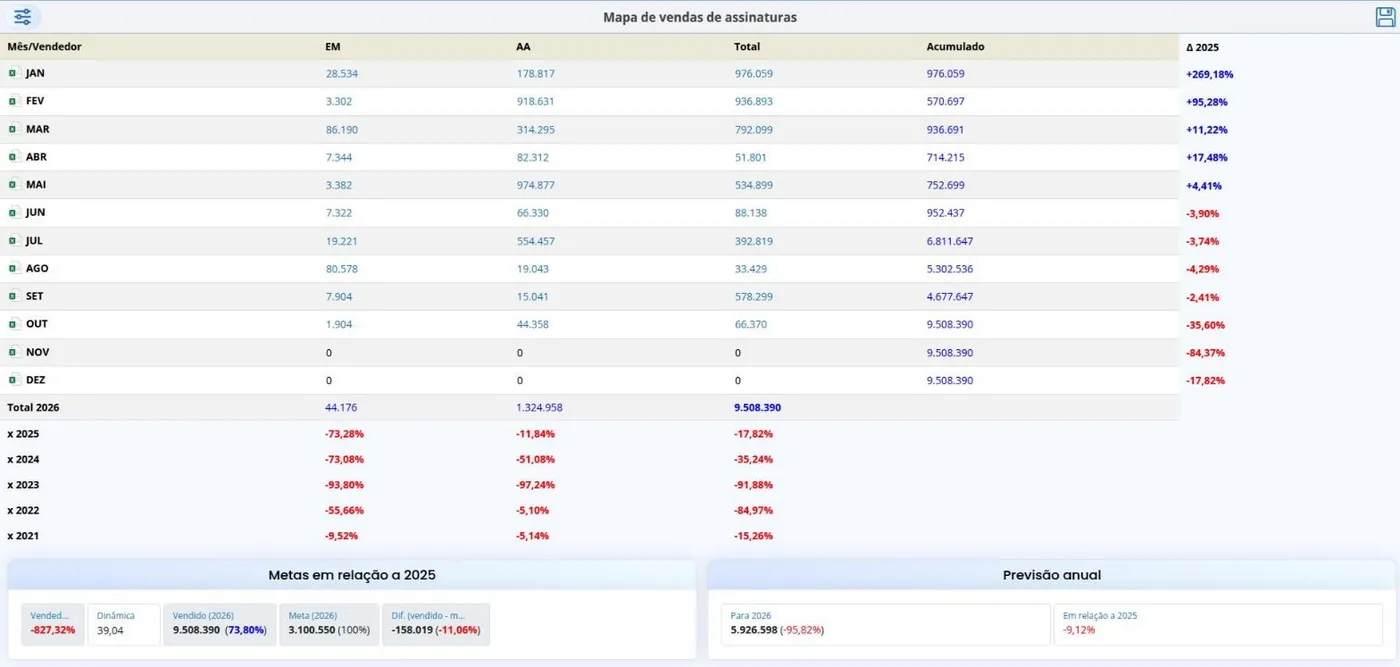Click the spreadsheet icon beside AGO
Viewport: 1400px width, 667px height.
[13, 269]
